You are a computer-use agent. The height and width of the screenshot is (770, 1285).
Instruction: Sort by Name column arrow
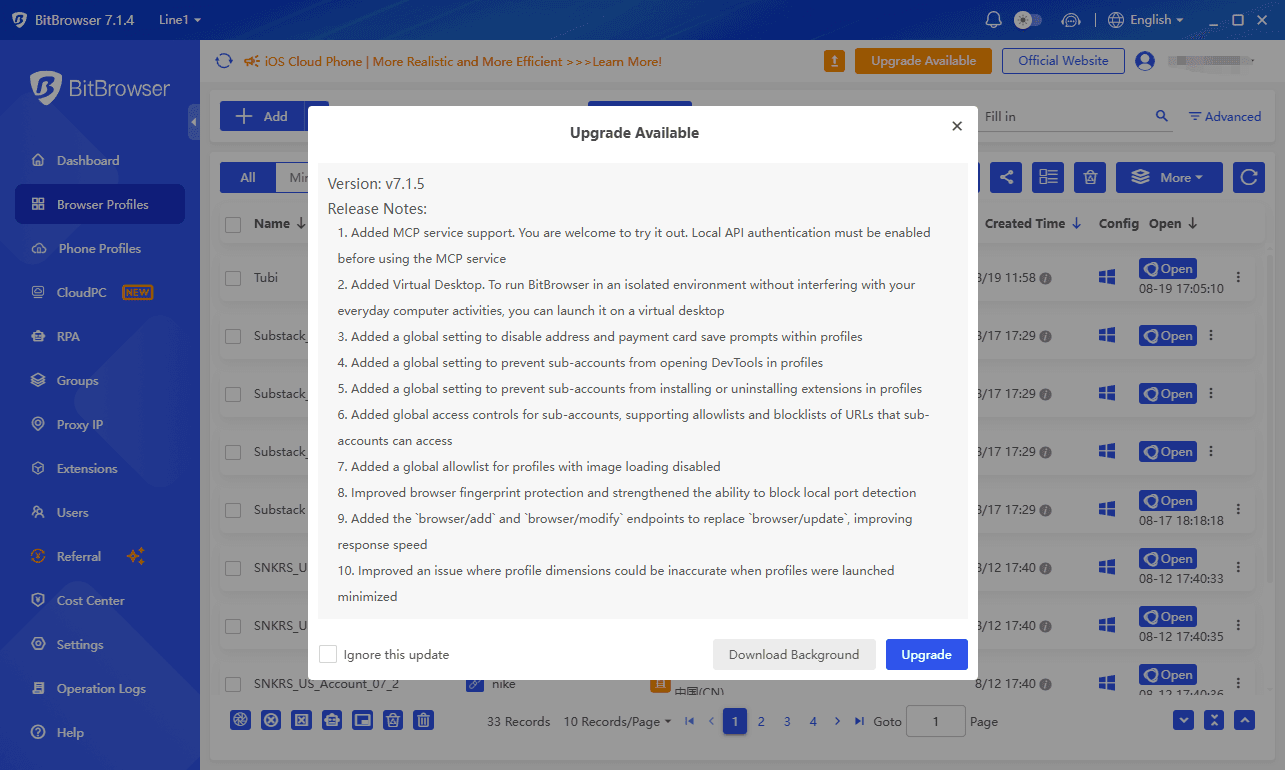(x=301, y=224)
